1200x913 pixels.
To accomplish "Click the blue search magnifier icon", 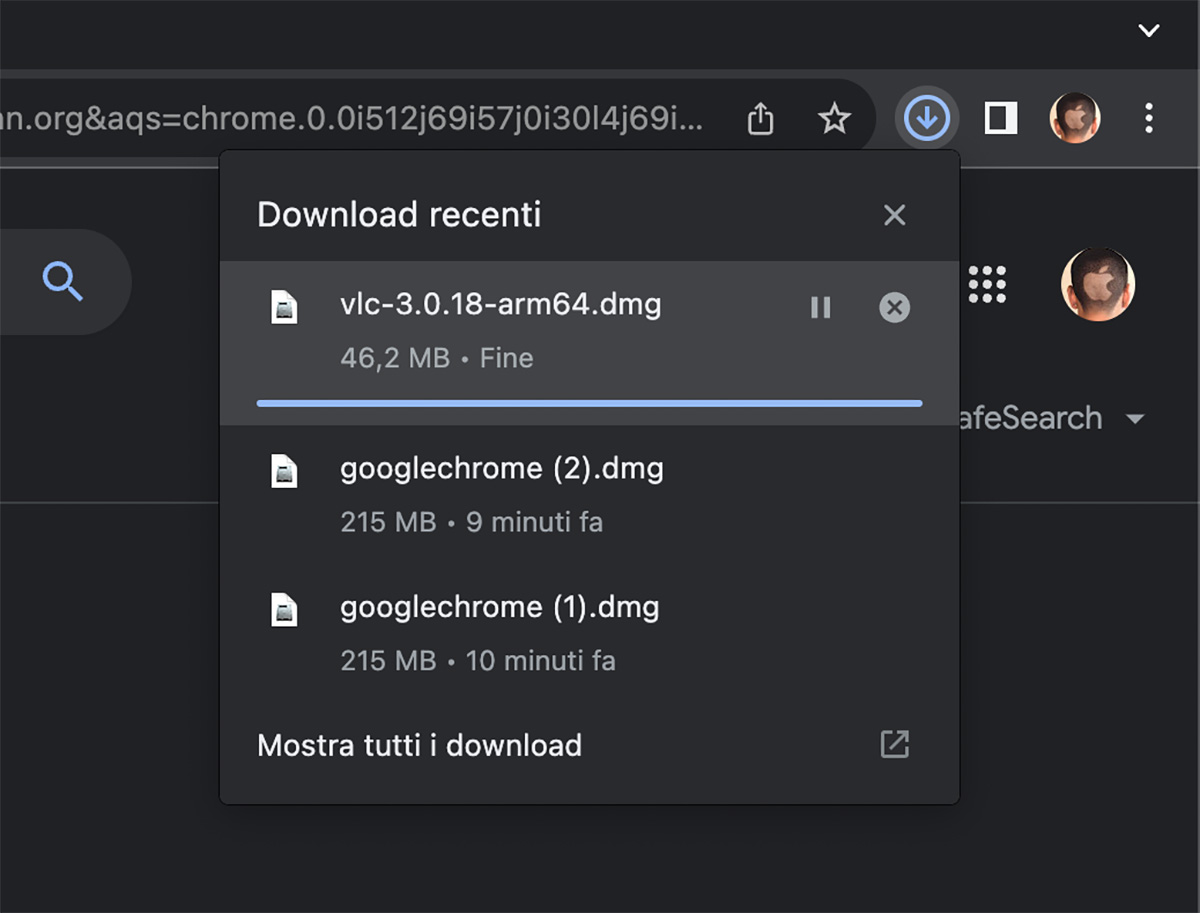I will [63, 282].
